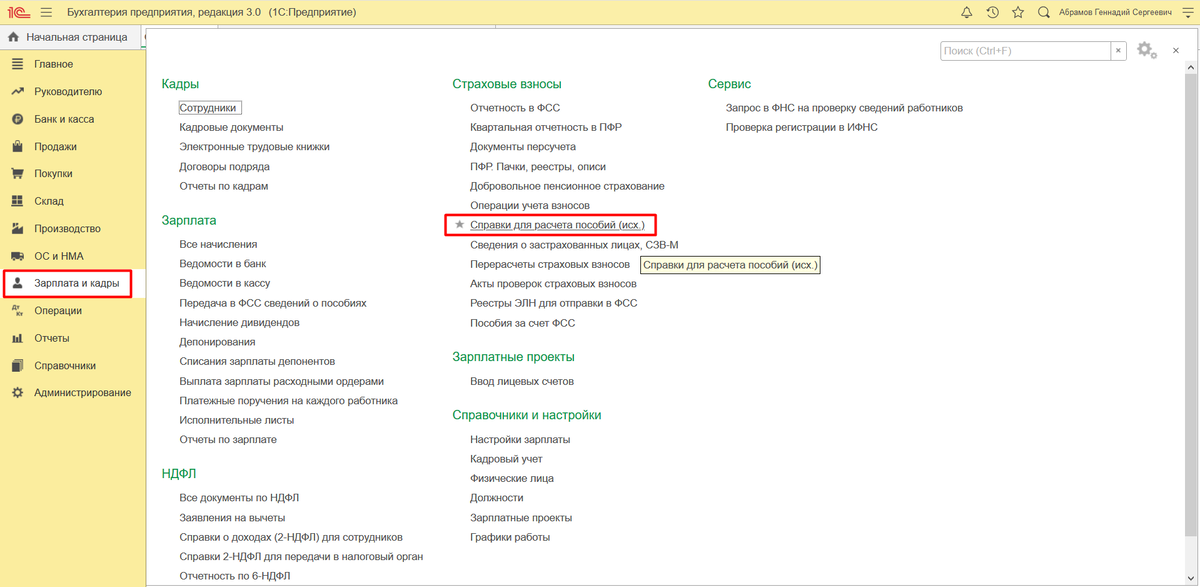
Task: Clear the search field with its x button
Action: [1119, 51]
